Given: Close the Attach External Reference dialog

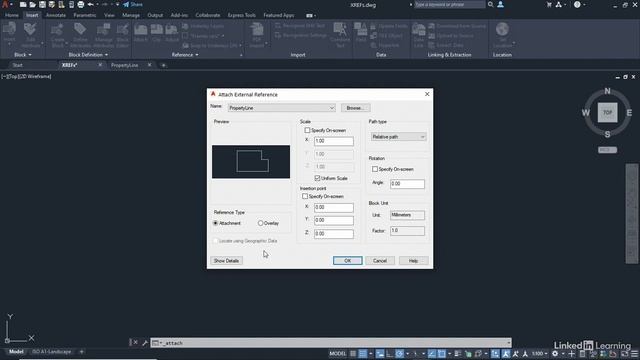Looking at the screenshot, I should click(x=427, y=94).
